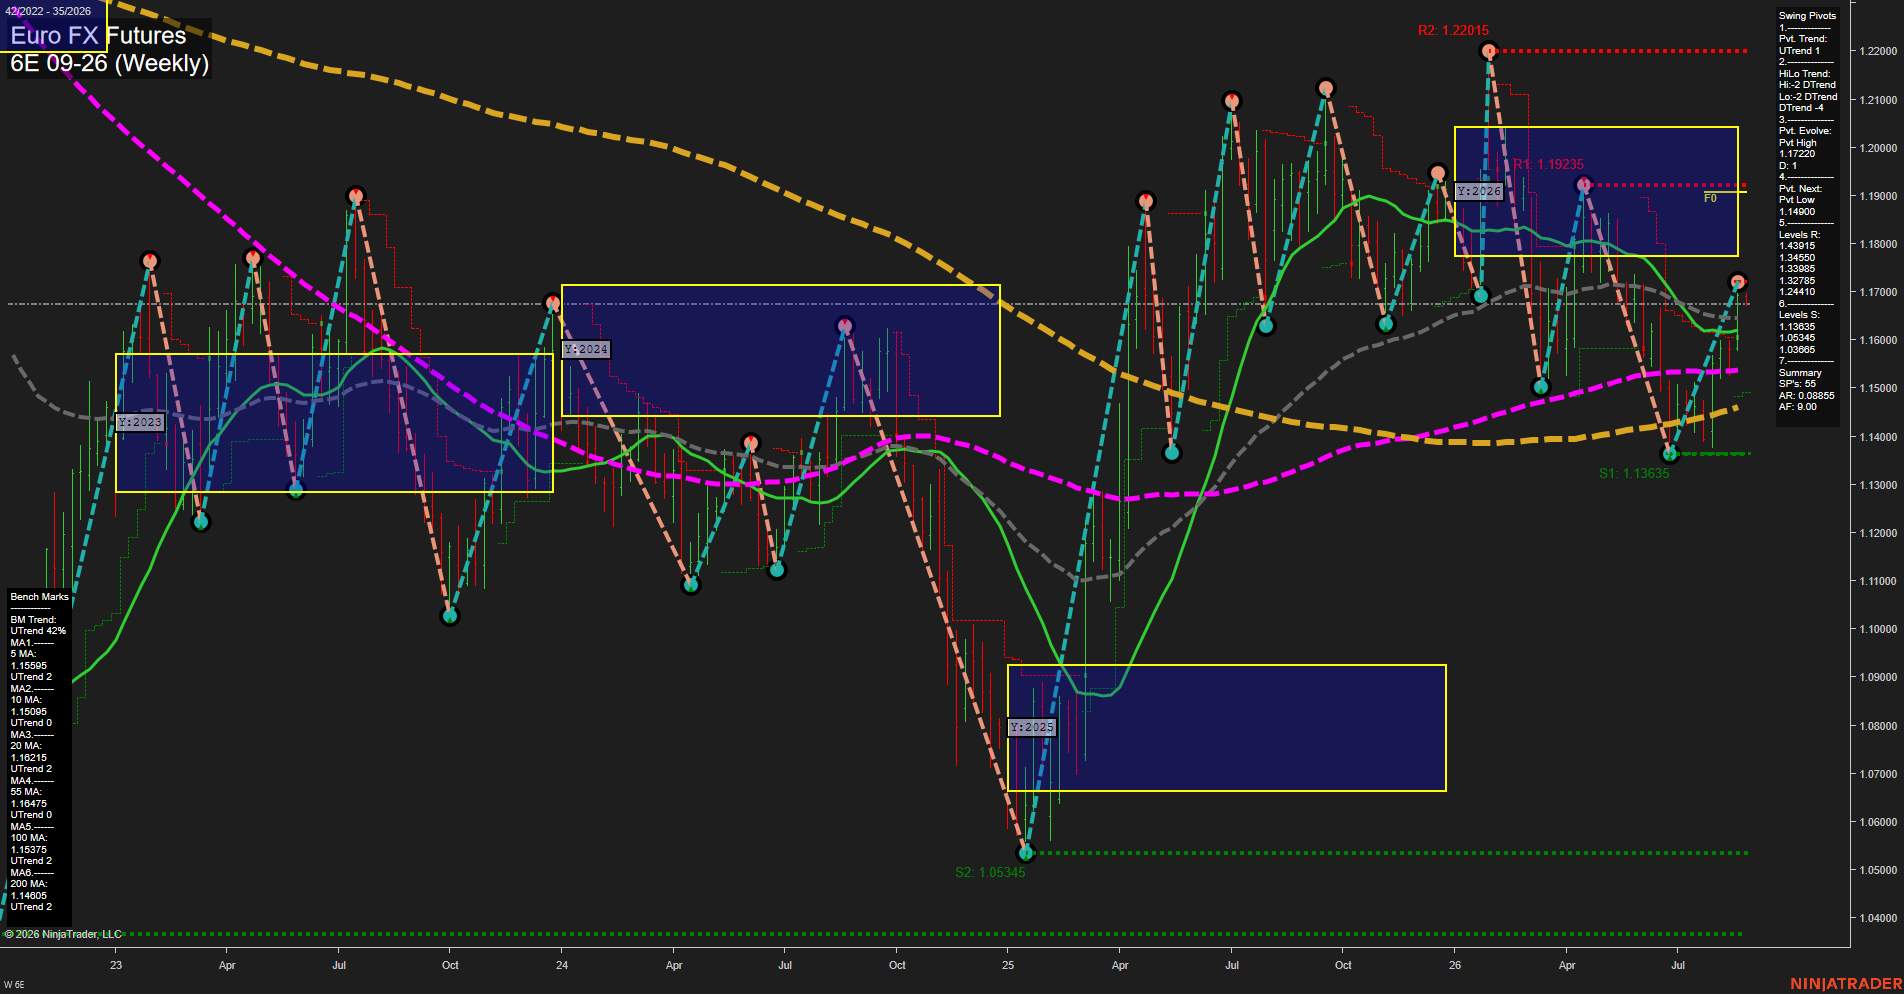The image size is (1904, 994).
Task: Click the SP's: 55 summary entry
Action: tap(1797, 384)
